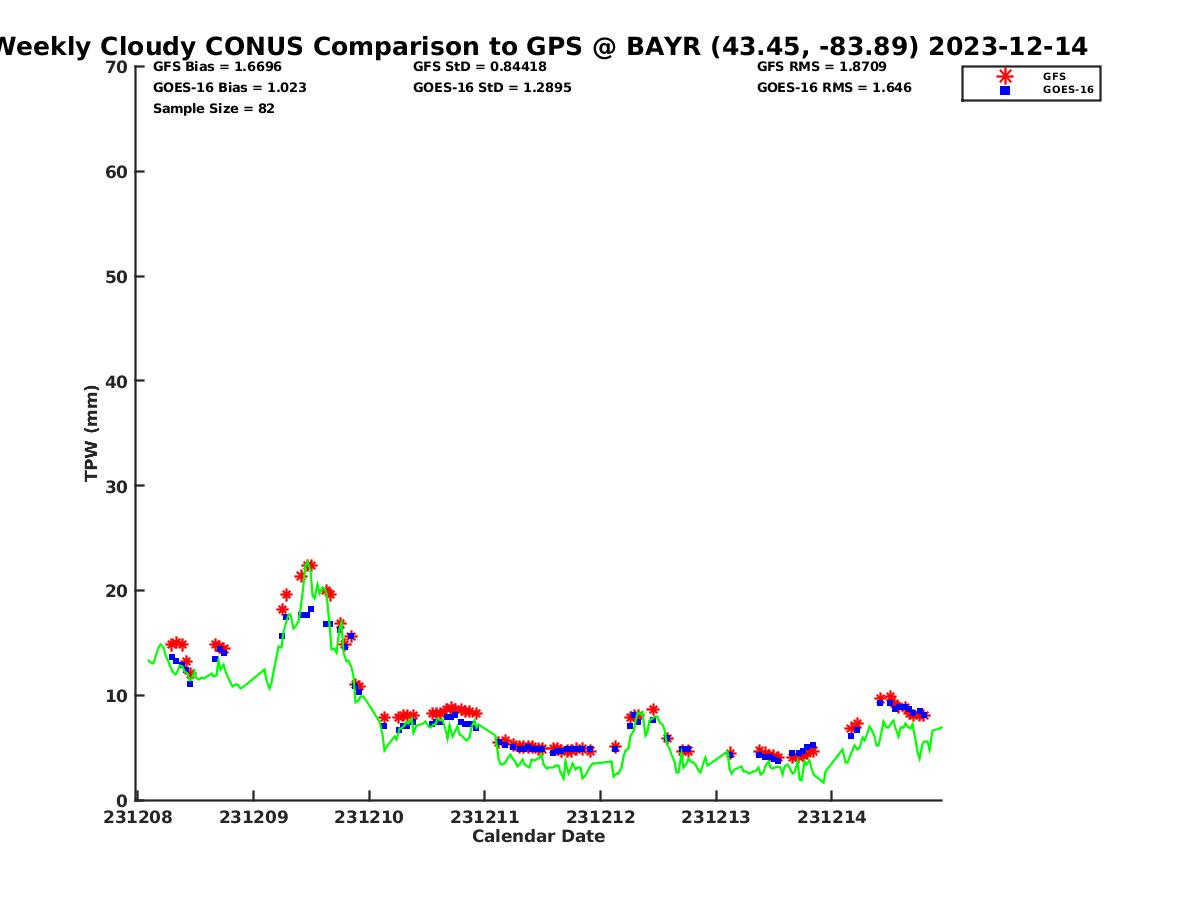Click the 231211 x-axis tick label

(485, 818)
